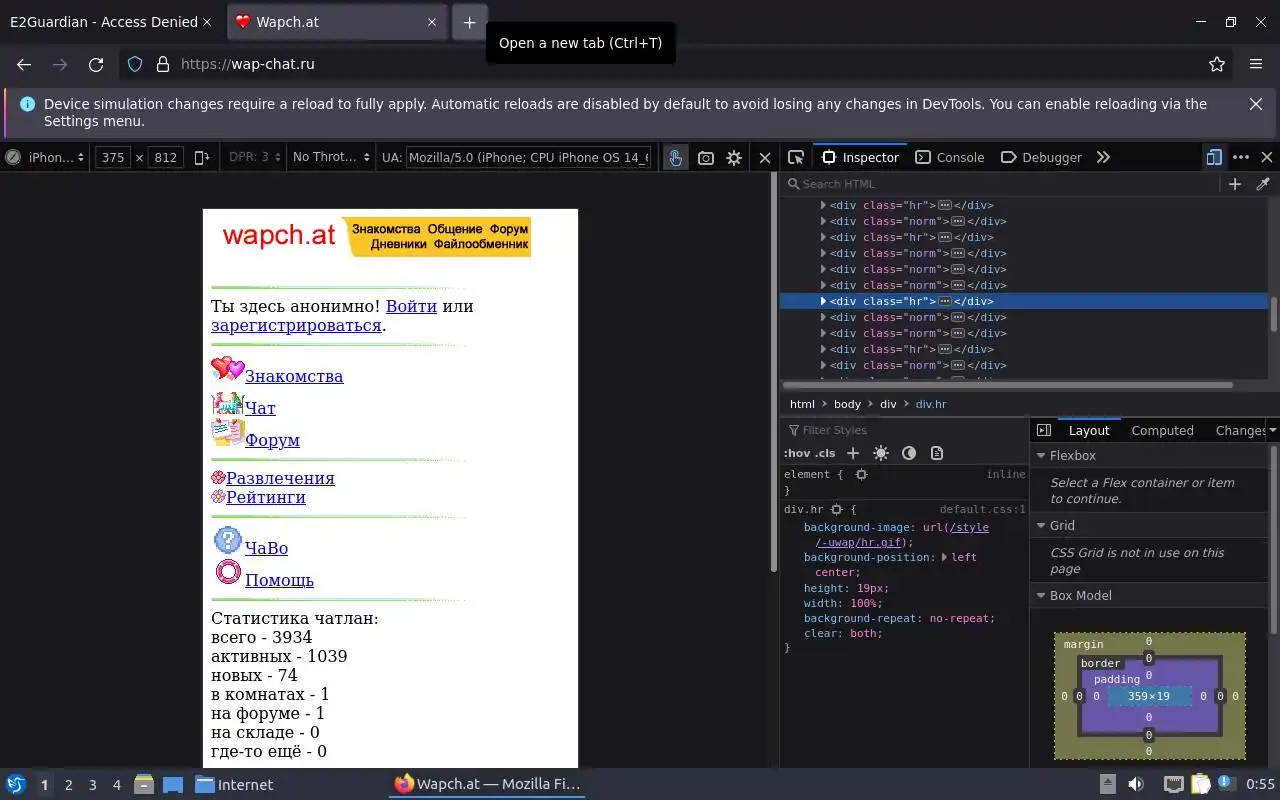The image size is (1280, 800).
Task: Switch to the Computed tab
Action: (x=1162, y=430)
